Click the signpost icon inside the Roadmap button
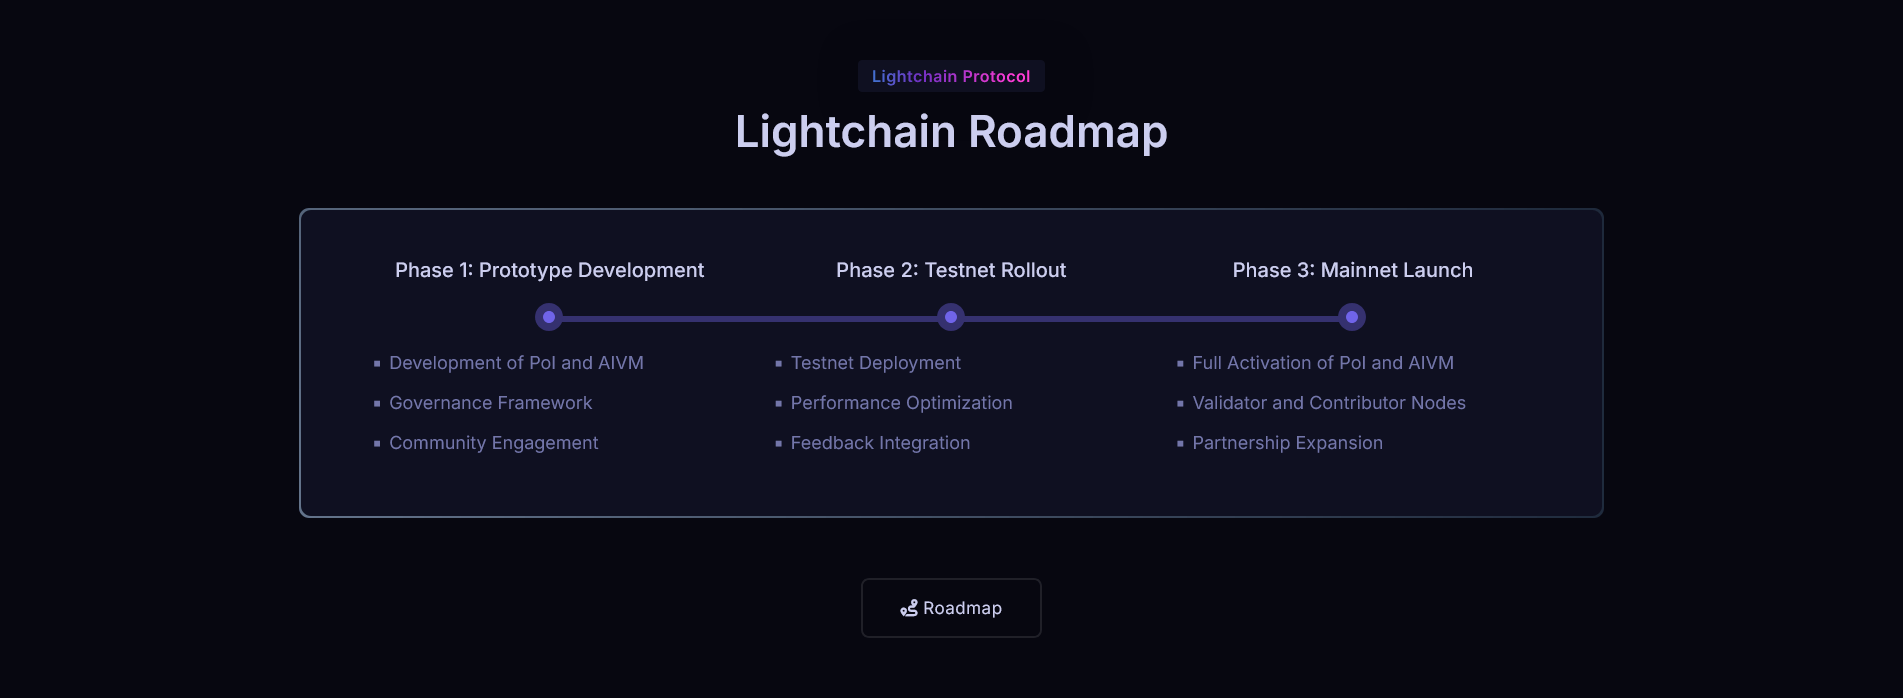This screenshot has height=698, width=1903. 909,607
